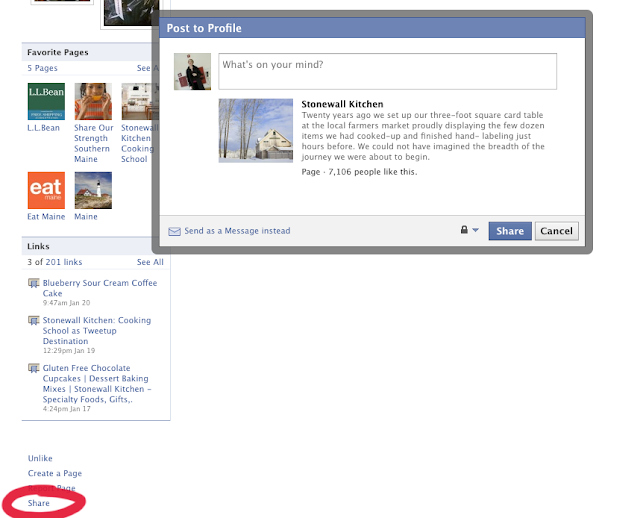Click the Post to Profile dialog title

pos(204,28)
